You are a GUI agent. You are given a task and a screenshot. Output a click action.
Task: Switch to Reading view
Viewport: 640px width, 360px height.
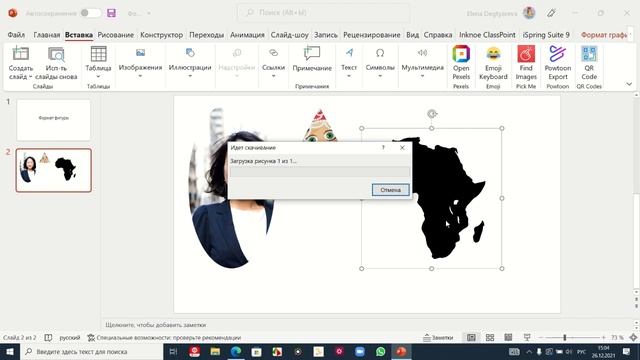pos(508,338)
